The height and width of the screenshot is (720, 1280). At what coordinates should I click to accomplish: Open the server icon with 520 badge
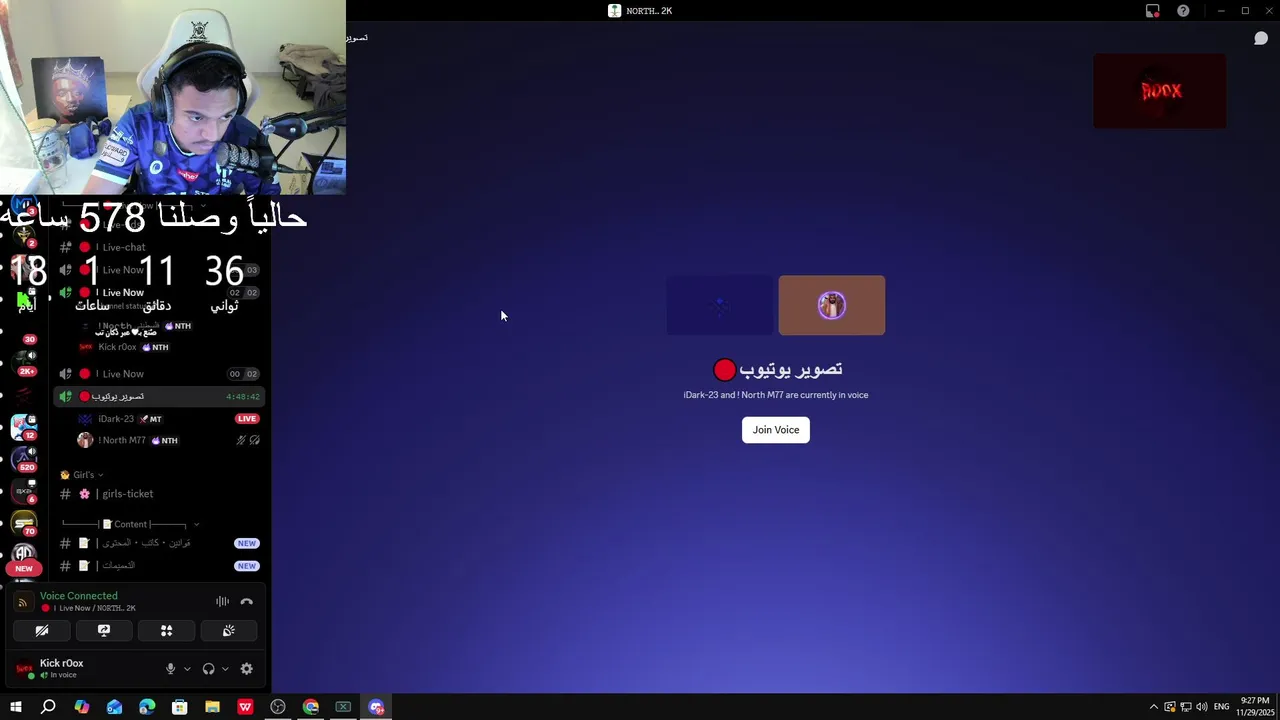click(x=24, y=458)
